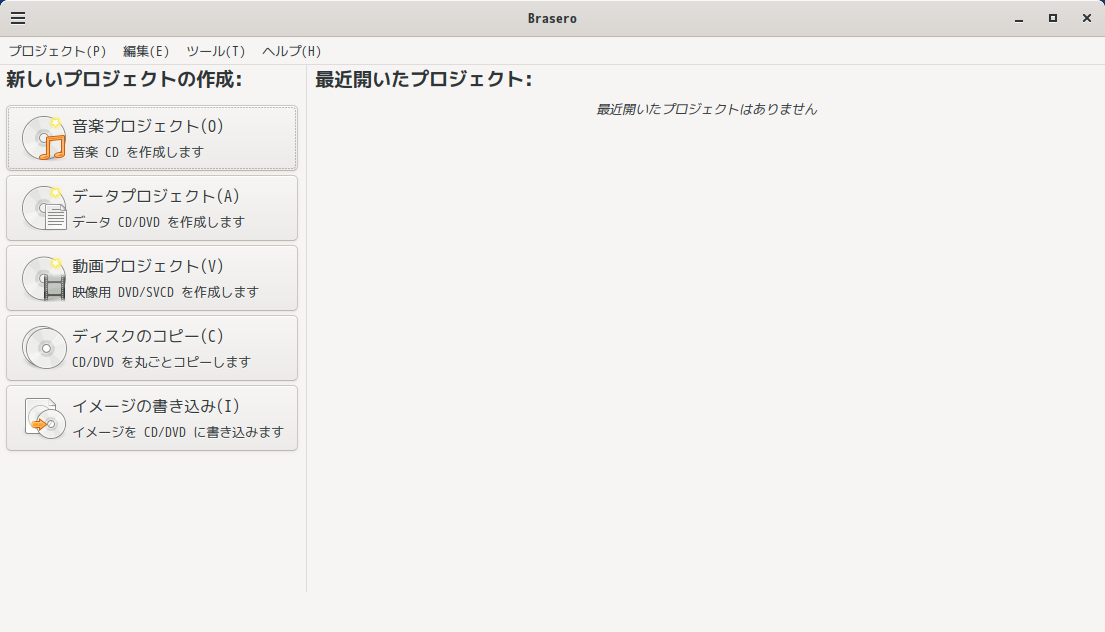Start a new 音楽プロジェクト(O)

152,138
